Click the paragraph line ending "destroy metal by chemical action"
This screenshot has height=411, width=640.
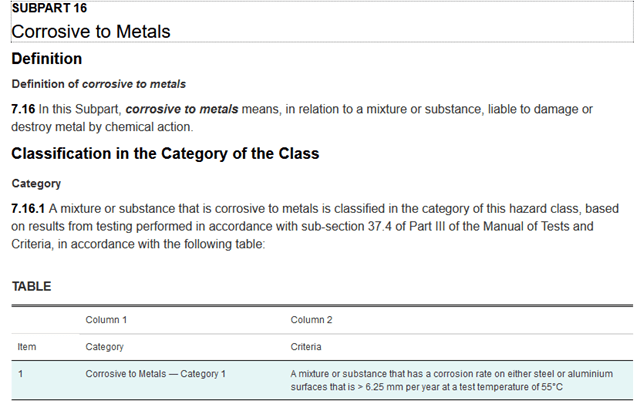(x=102, y=127)
